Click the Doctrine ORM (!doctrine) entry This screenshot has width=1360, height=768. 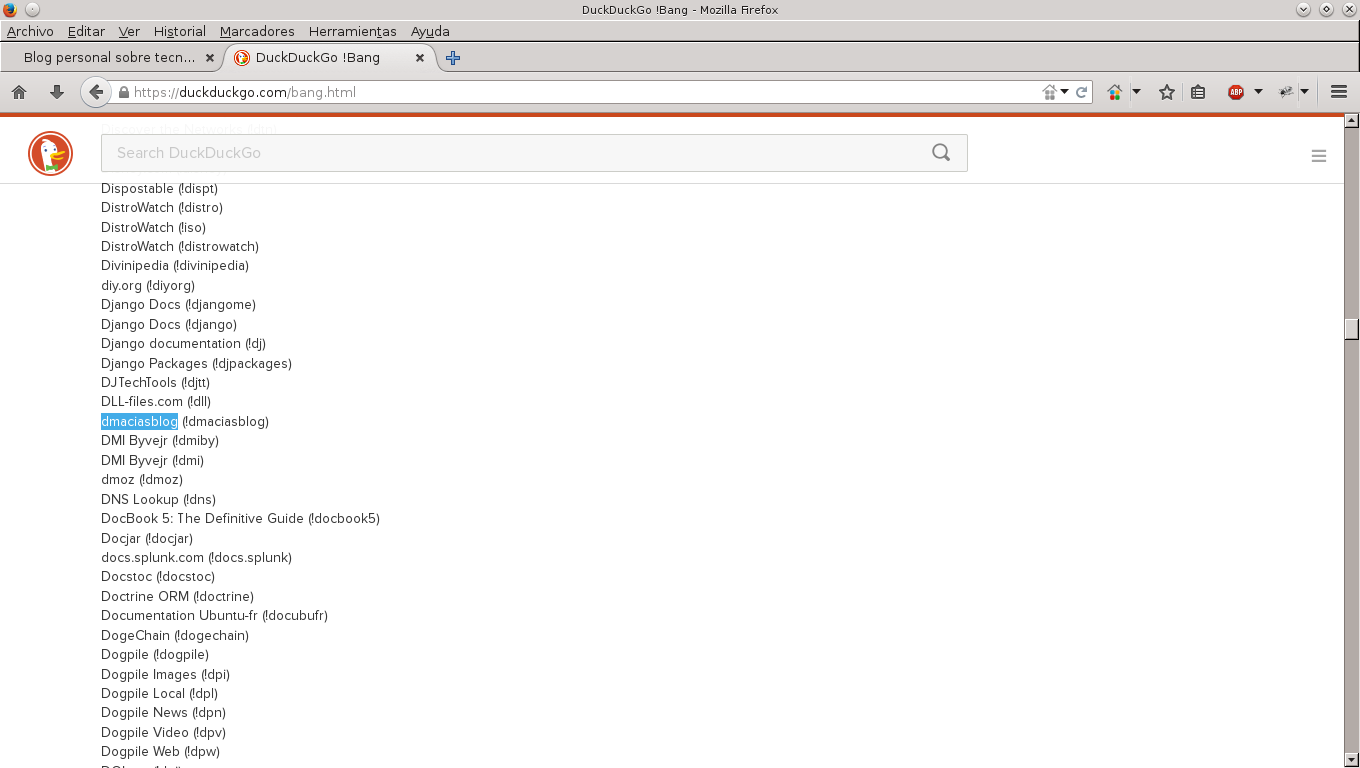[x=177, y=596]
